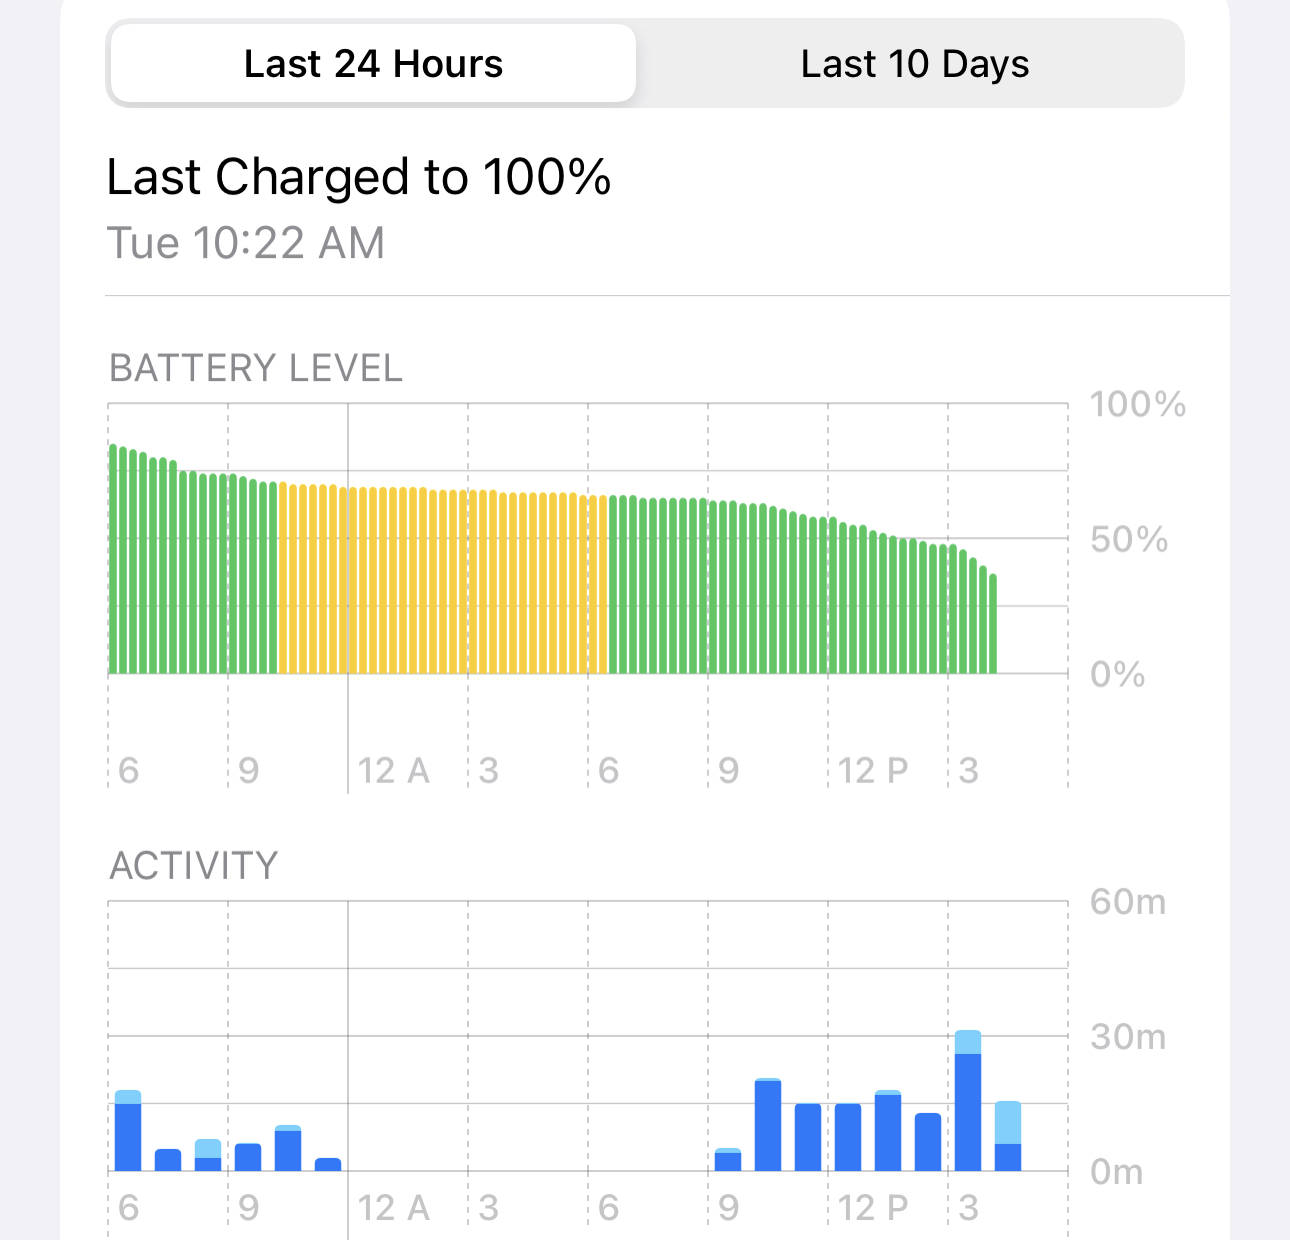Select the first activity bar after 9 AM

(728, 1160)
